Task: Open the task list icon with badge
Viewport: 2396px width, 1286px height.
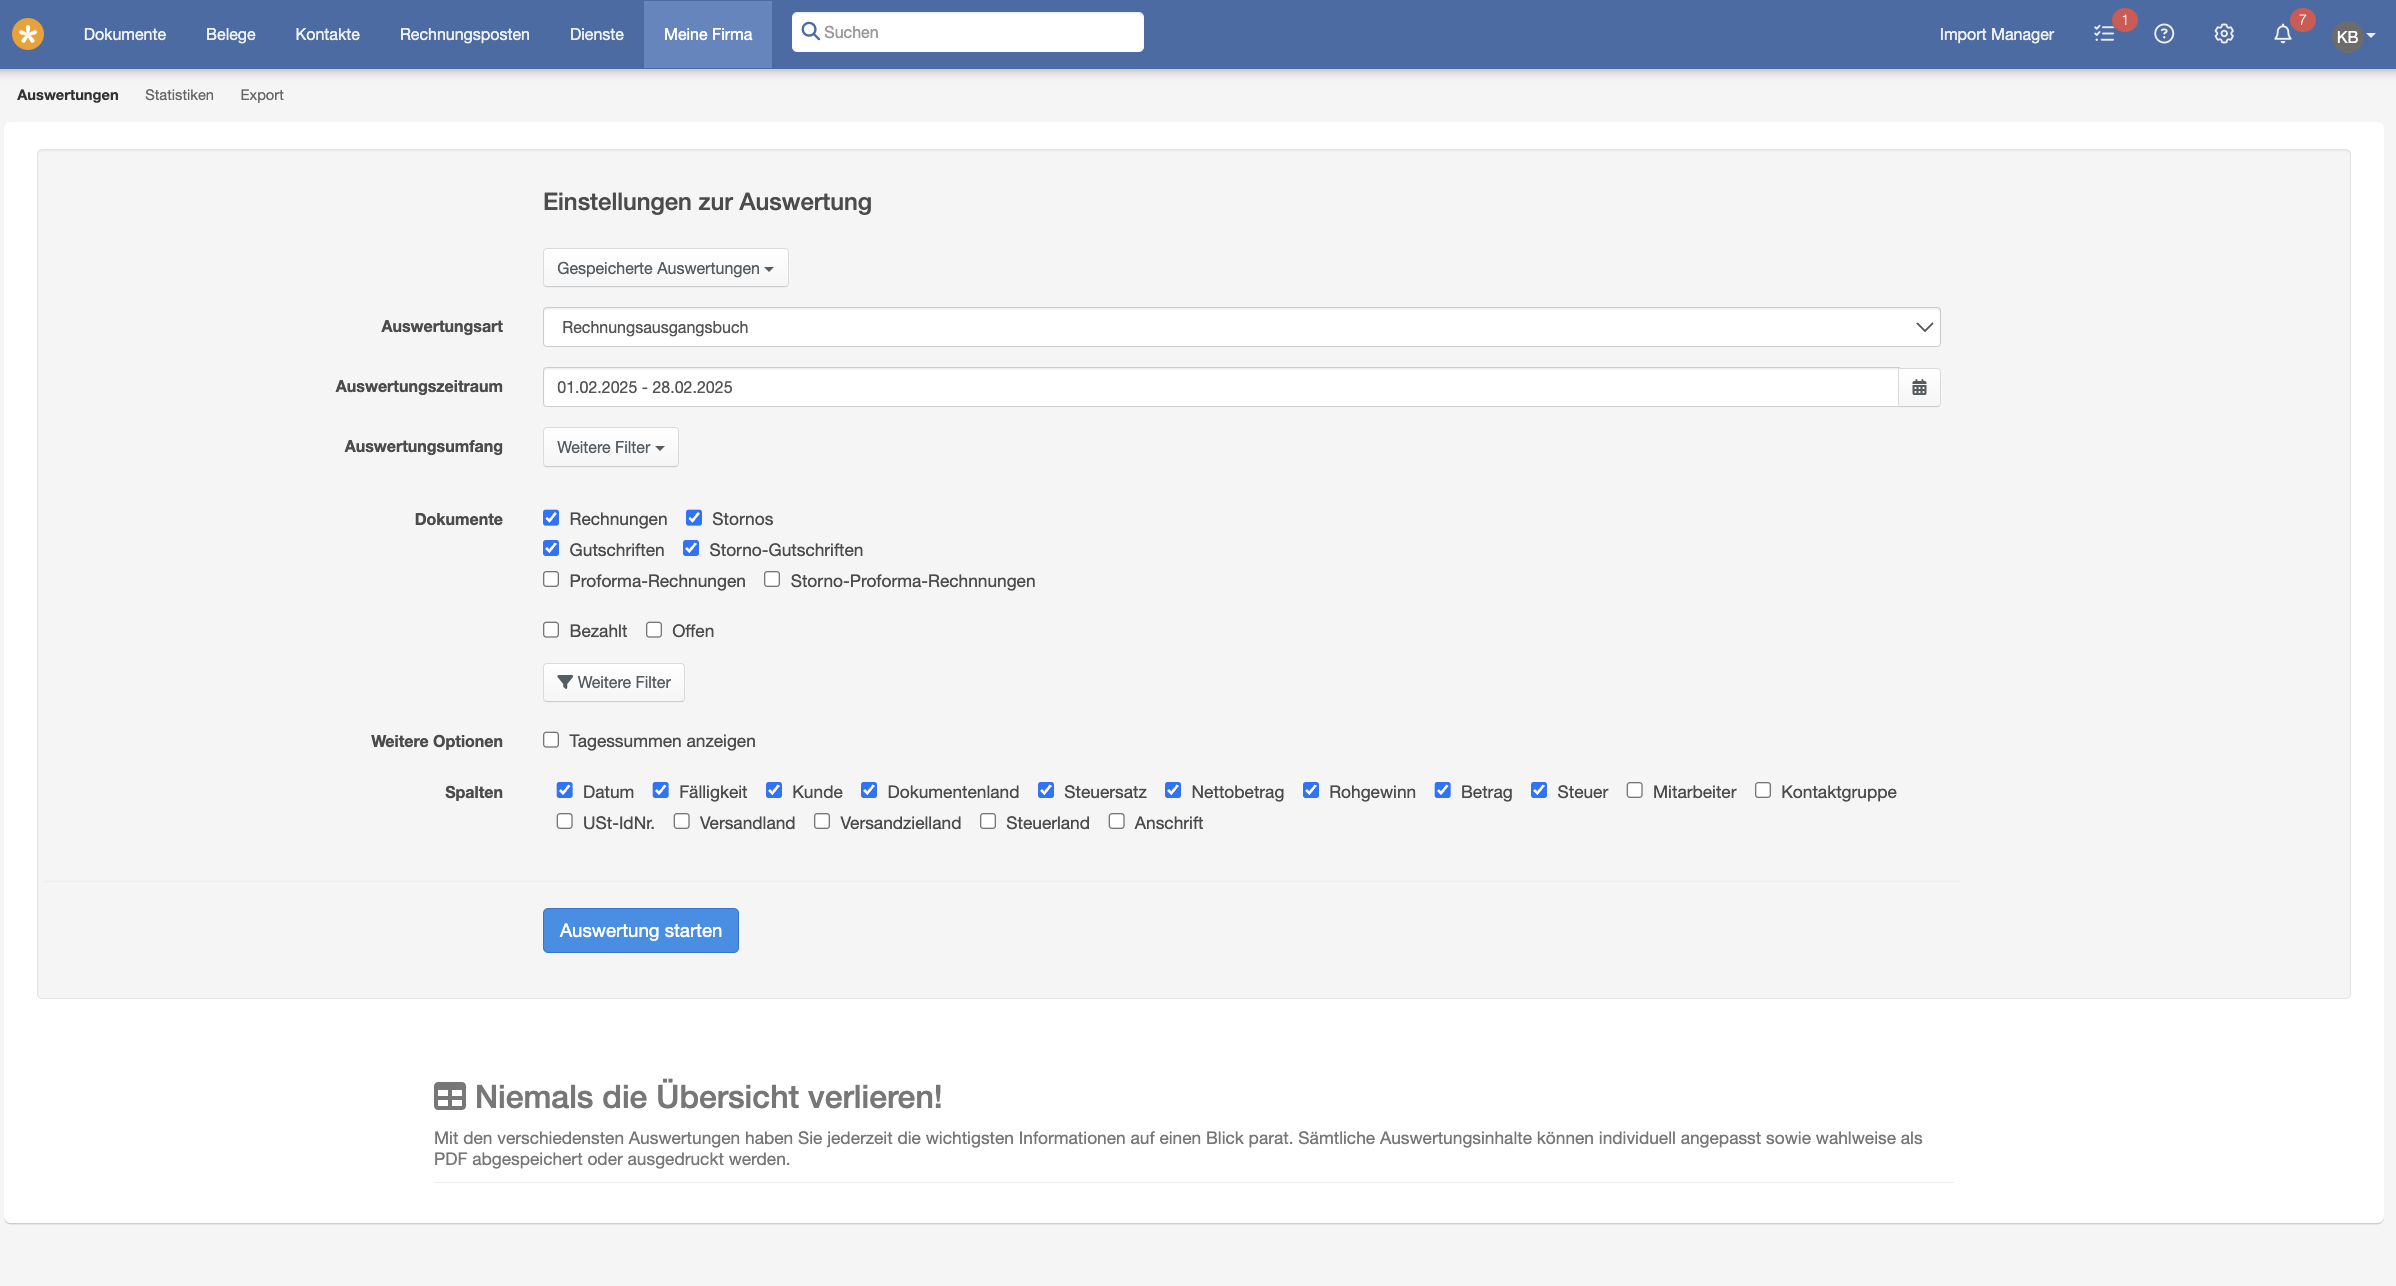Action: coord(2104,34)
